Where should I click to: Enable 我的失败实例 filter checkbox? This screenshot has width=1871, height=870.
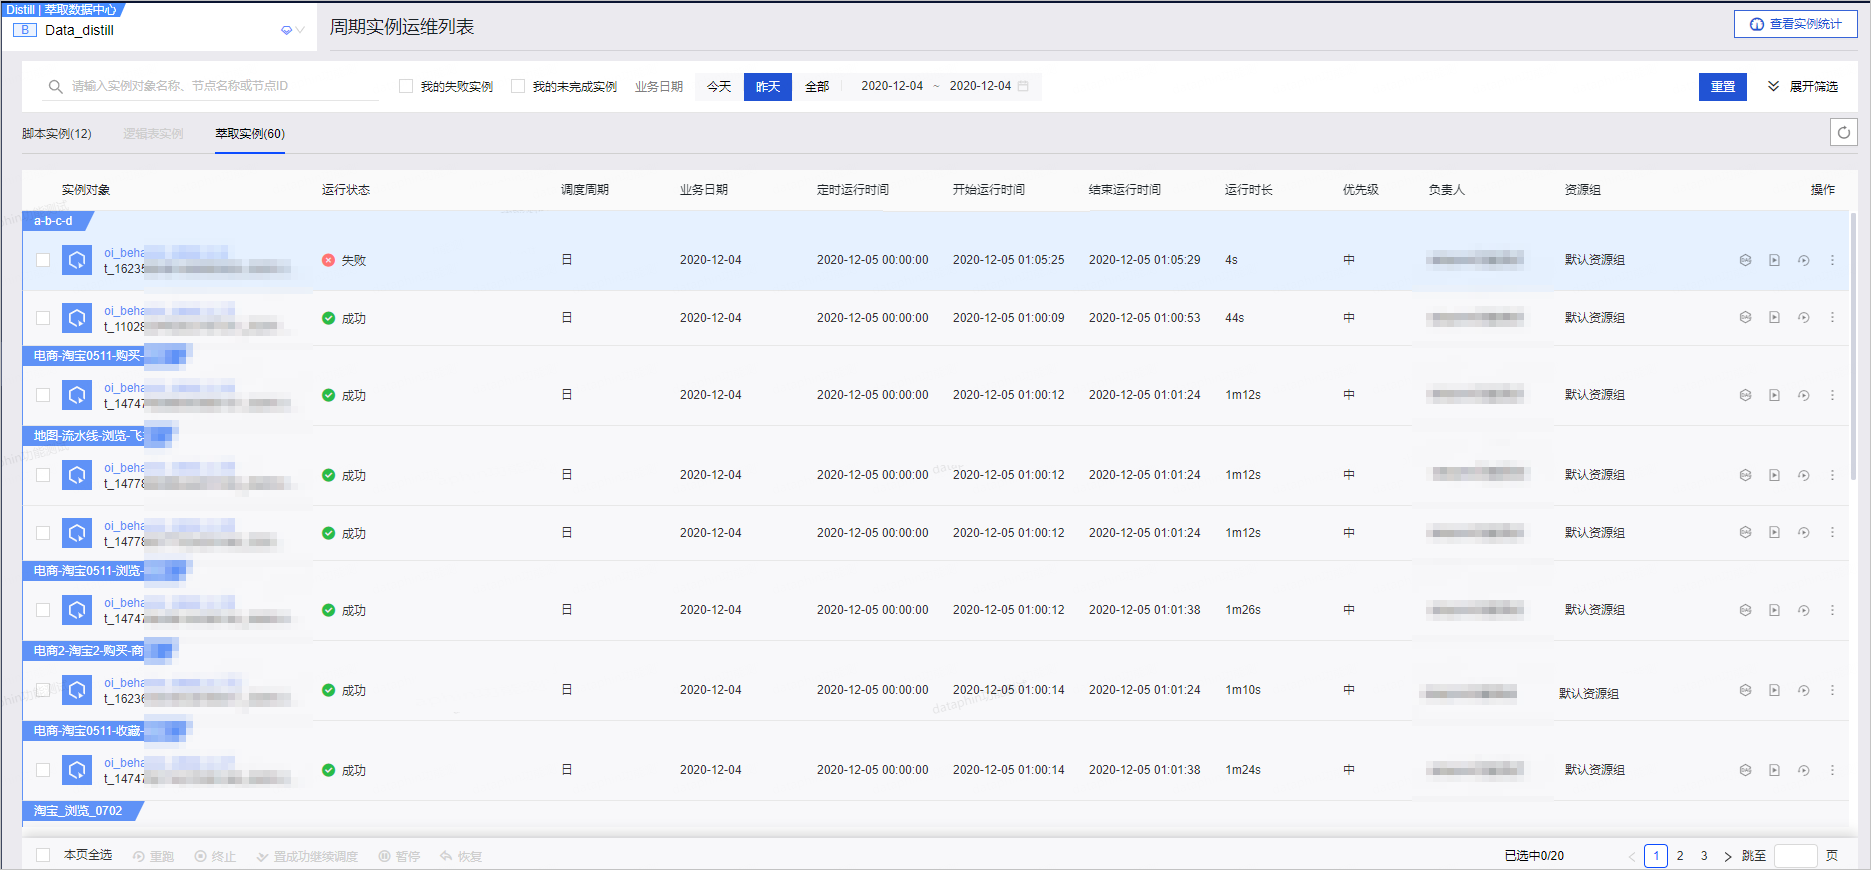point(406,86)
